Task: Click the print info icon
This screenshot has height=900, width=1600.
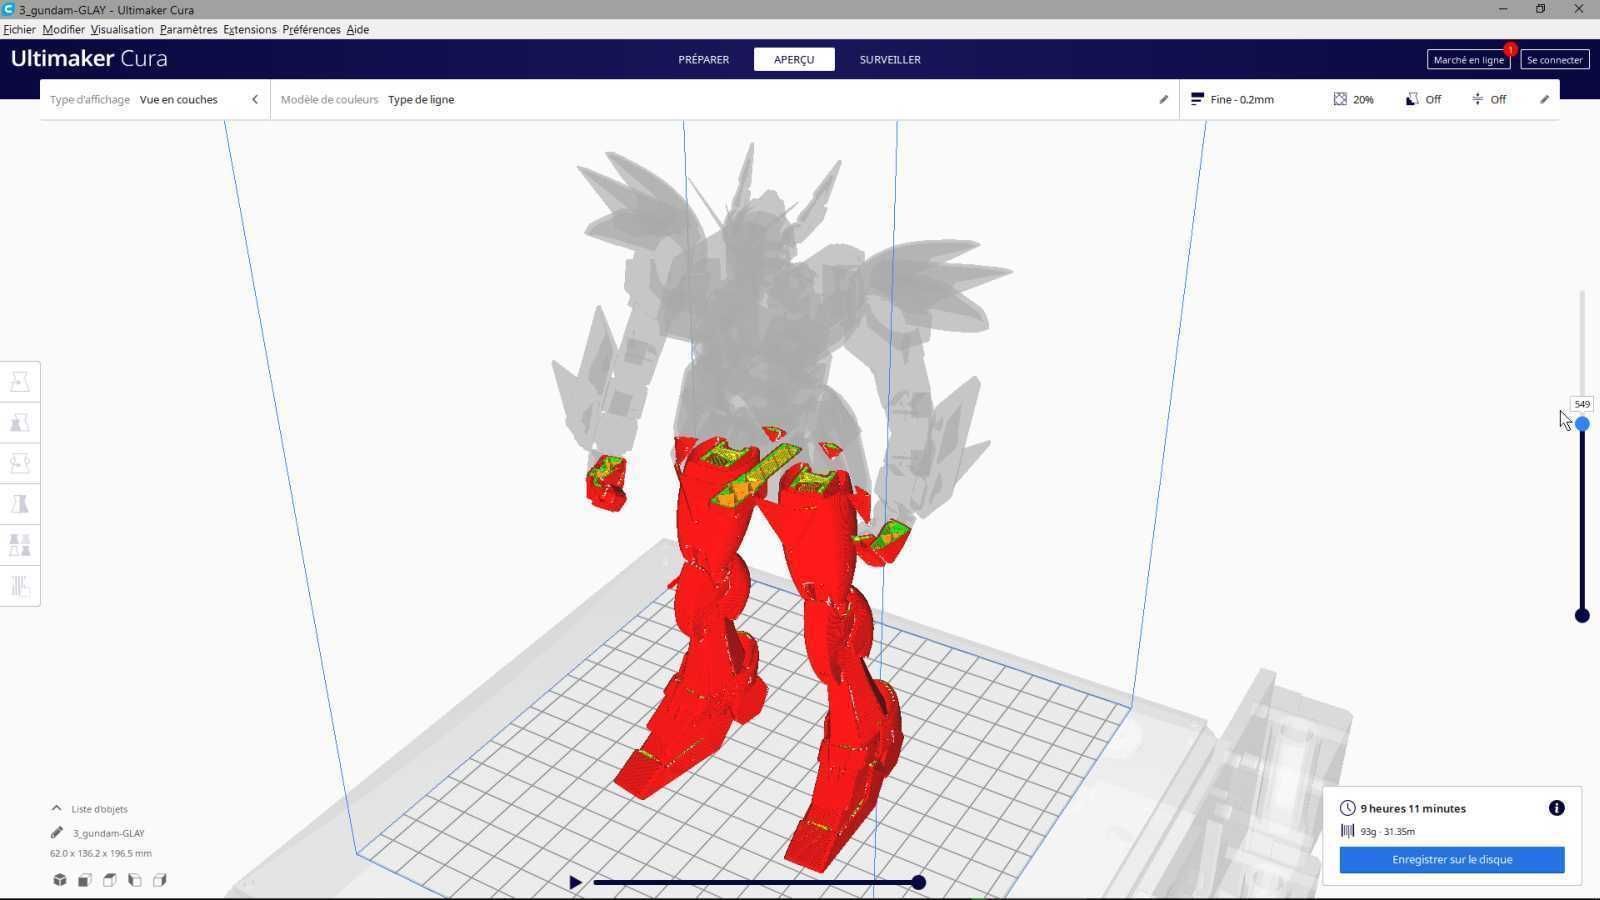Action: pyautogui.click(x=1557, y=808)
